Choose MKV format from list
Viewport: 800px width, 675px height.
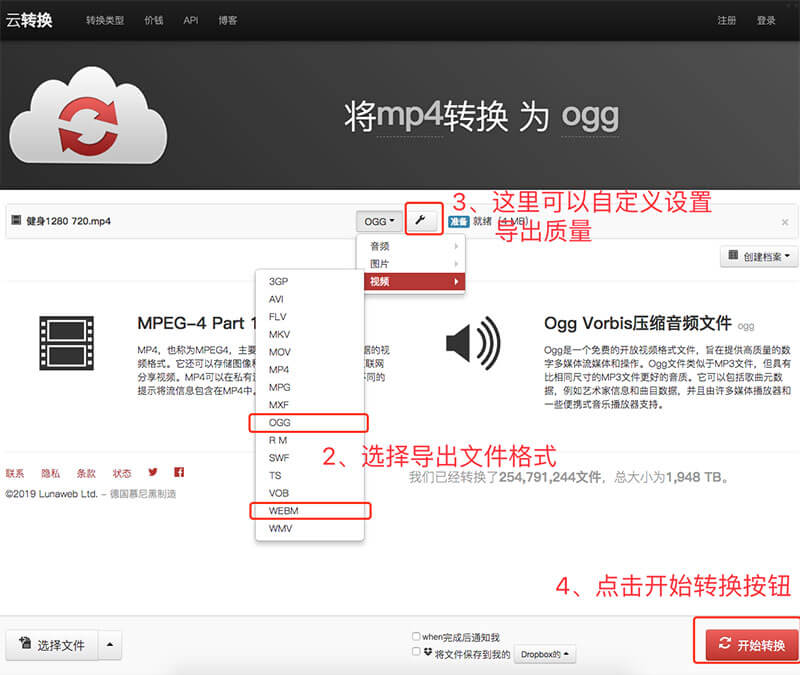click(x=310, y=334)
